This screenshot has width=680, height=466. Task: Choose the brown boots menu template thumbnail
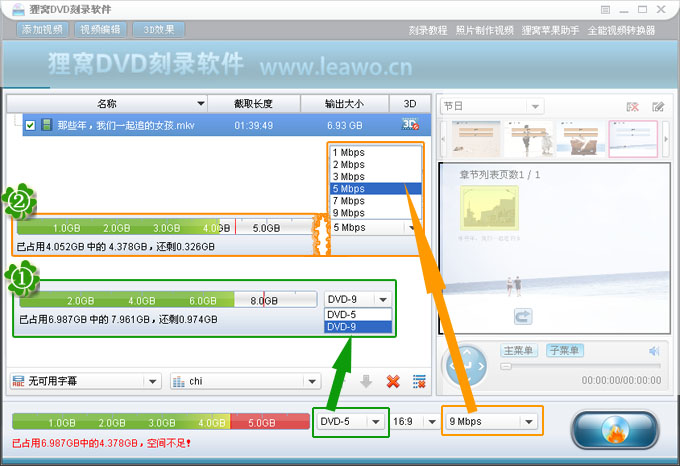580,139
